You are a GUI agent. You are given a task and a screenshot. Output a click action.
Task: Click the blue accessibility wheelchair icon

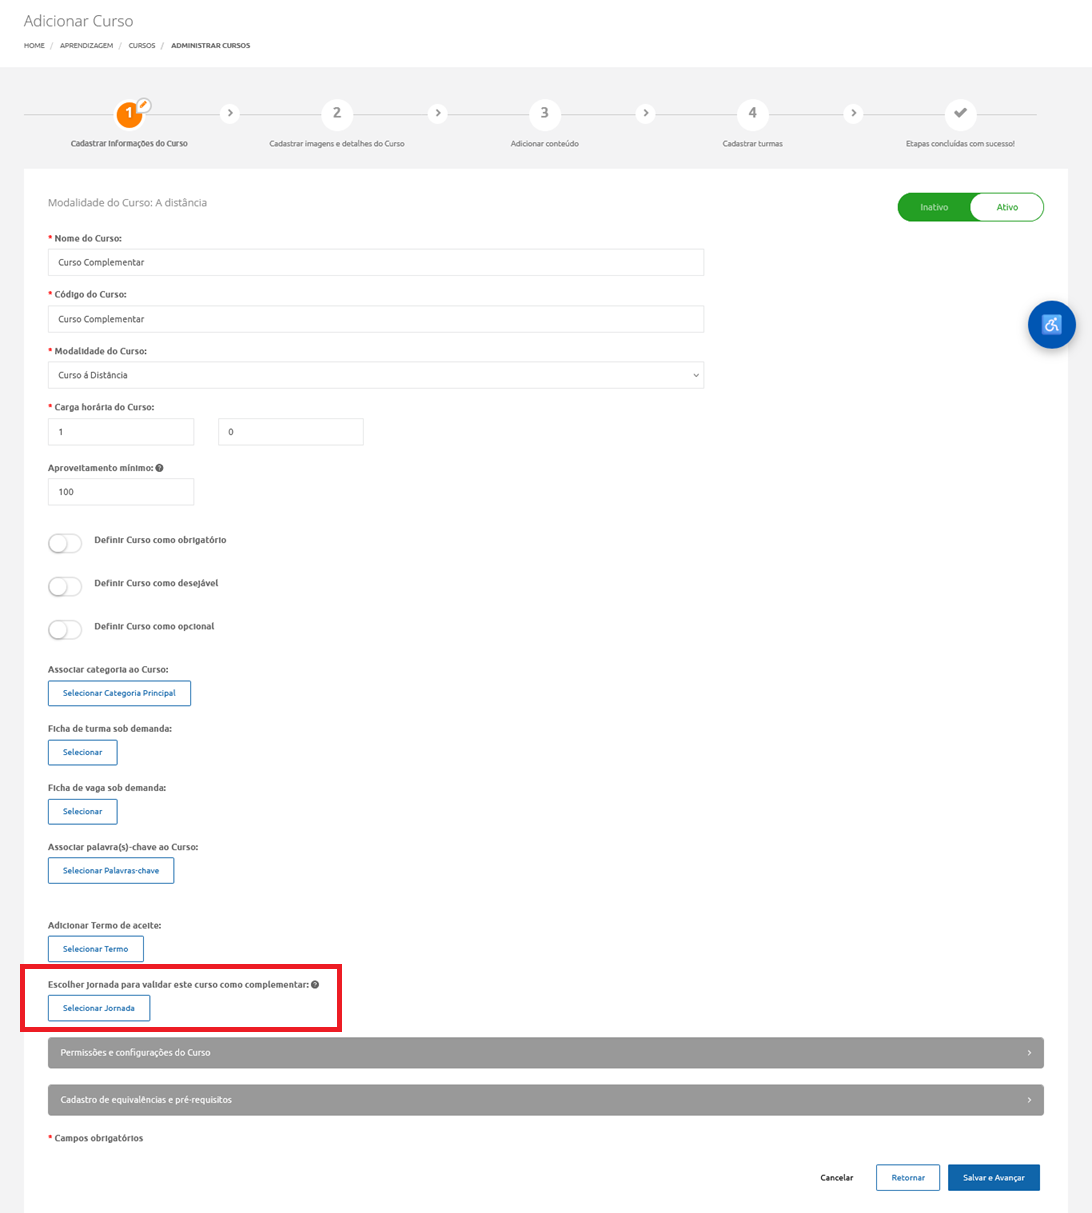pos(1051,325)
